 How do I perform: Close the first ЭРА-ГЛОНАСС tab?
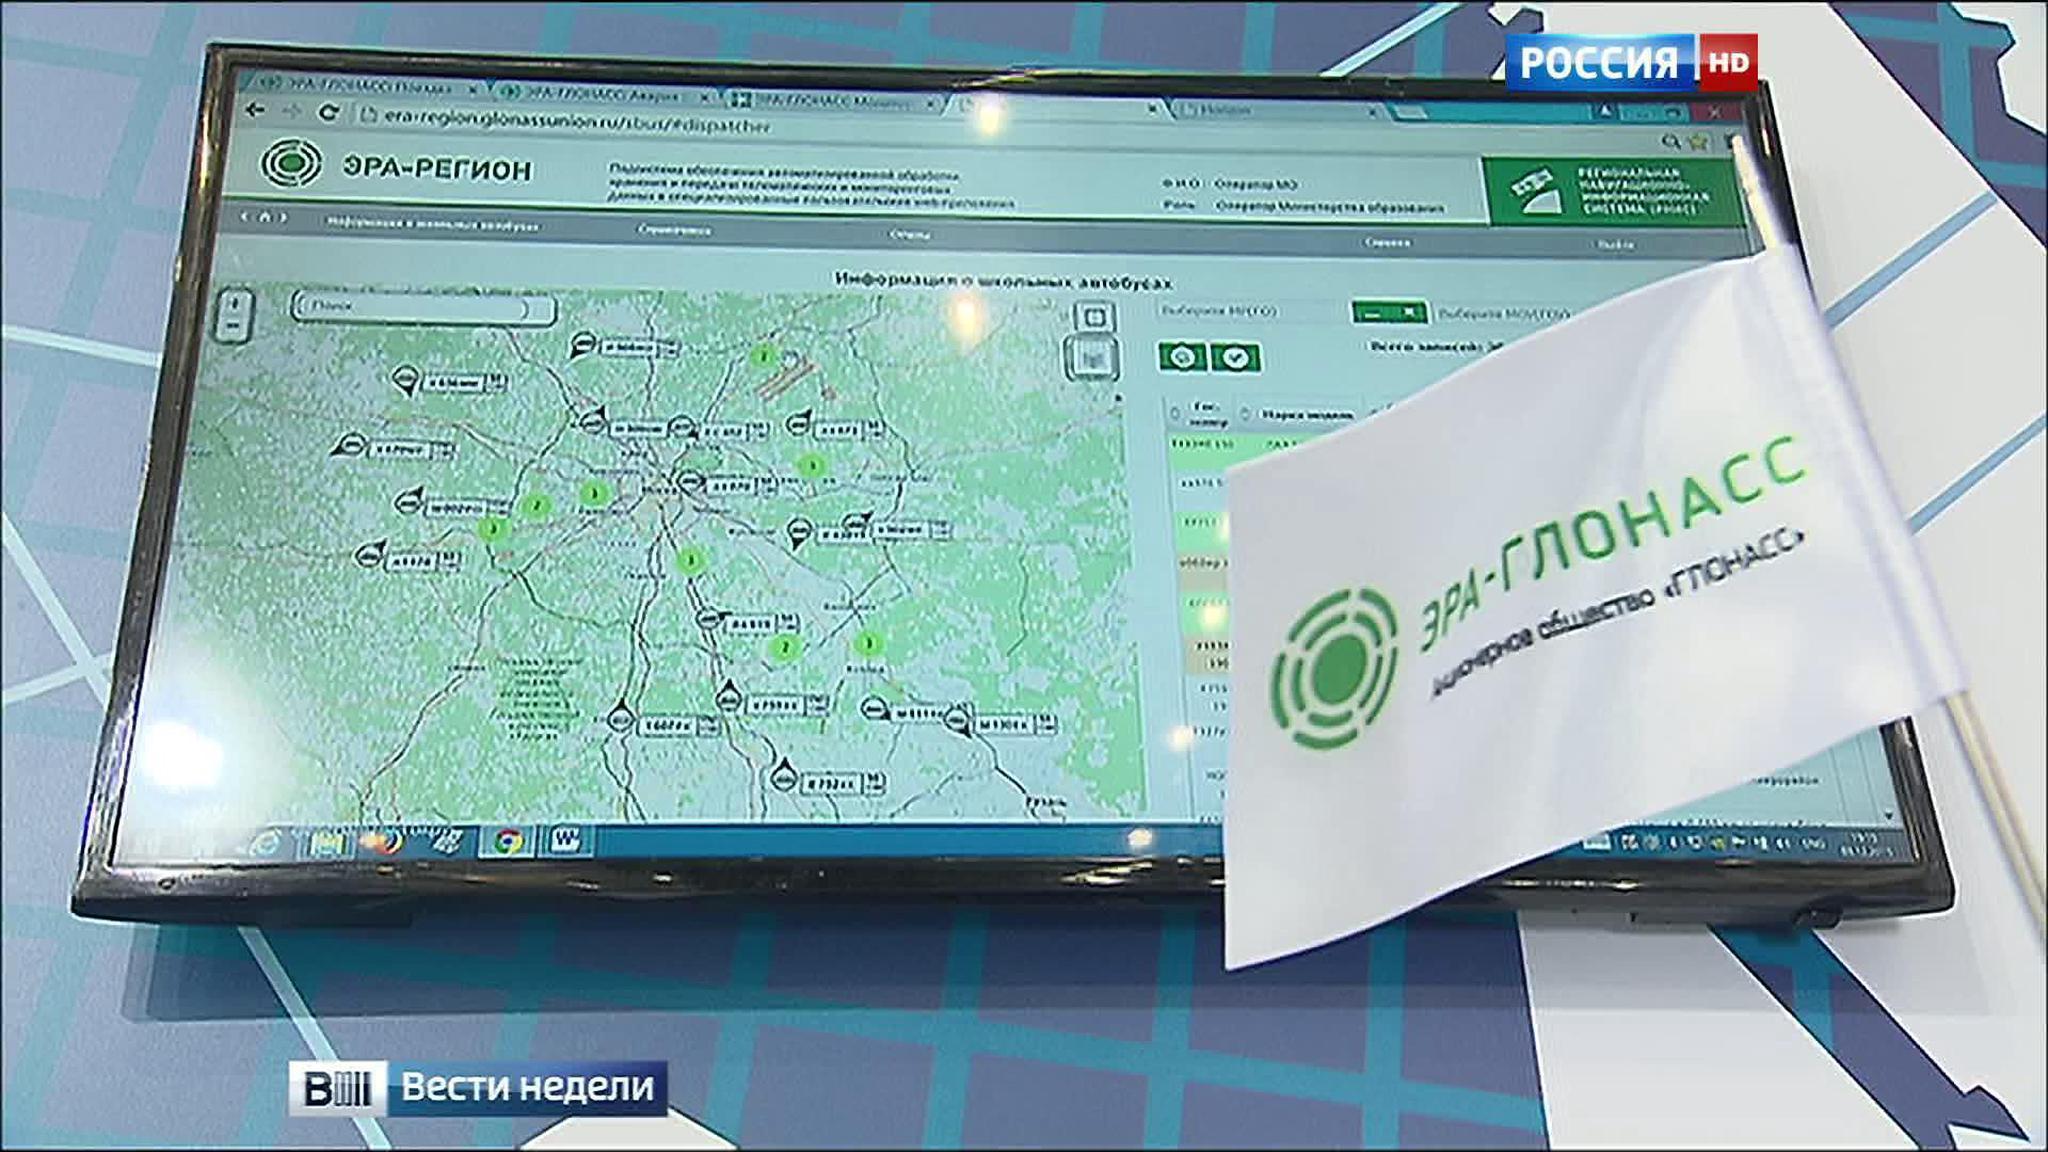pyautogui.click(x=474, y=89)
